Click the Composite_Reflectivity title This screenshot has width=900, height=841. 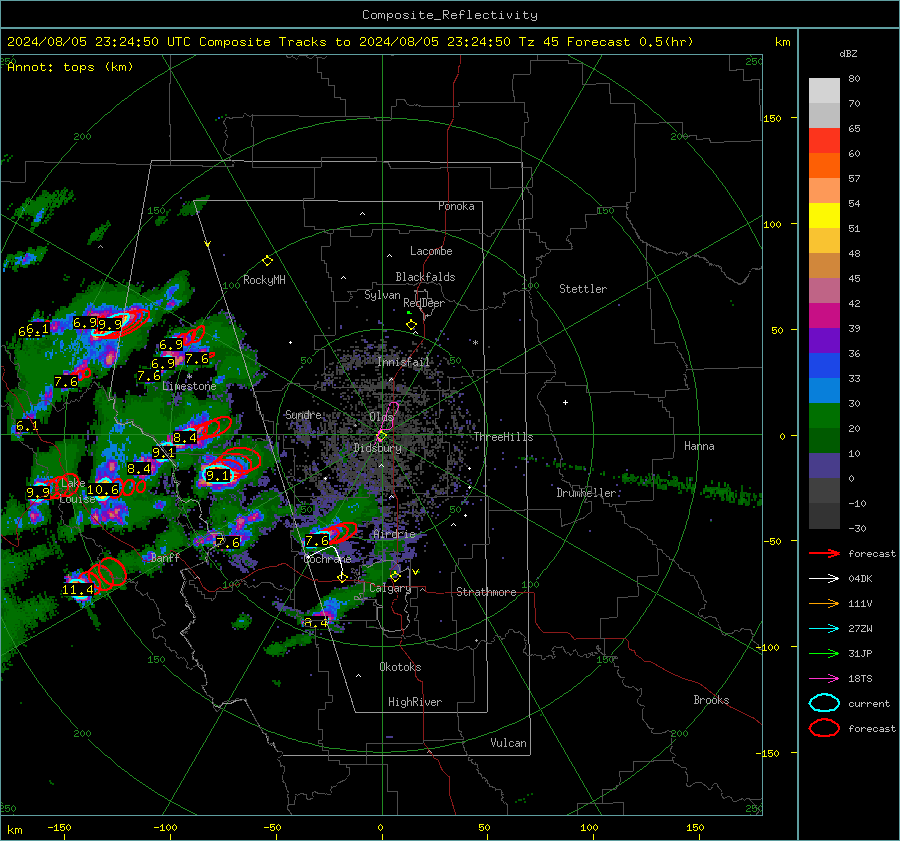click(450, 15)
